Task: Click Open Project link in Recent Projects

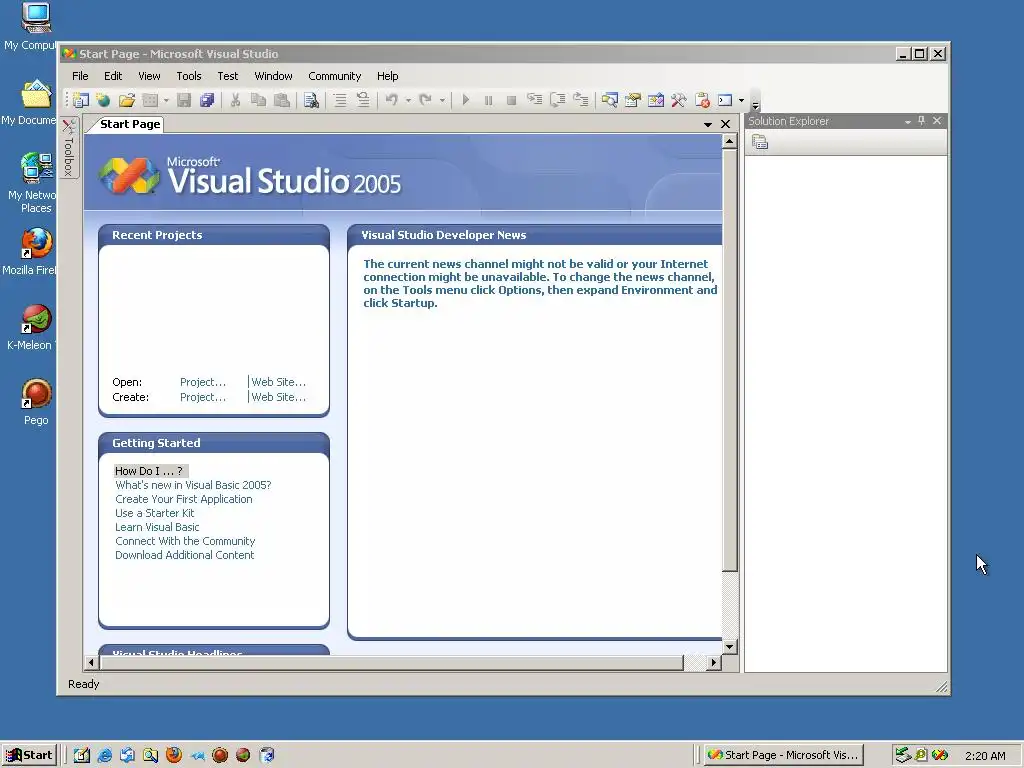Action: (x=203, y=382)
